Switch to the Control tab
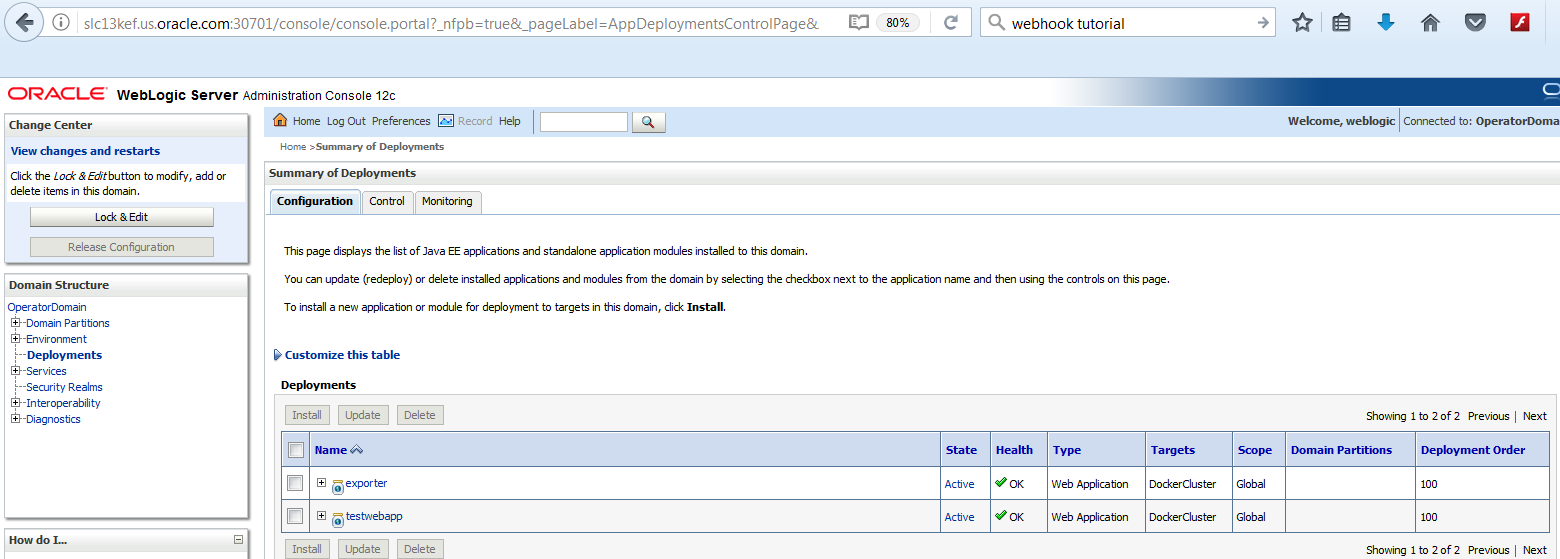Image resolution: width=1560 pixels, height=559 pixels. pyautogui.click(x=387, y=201)
